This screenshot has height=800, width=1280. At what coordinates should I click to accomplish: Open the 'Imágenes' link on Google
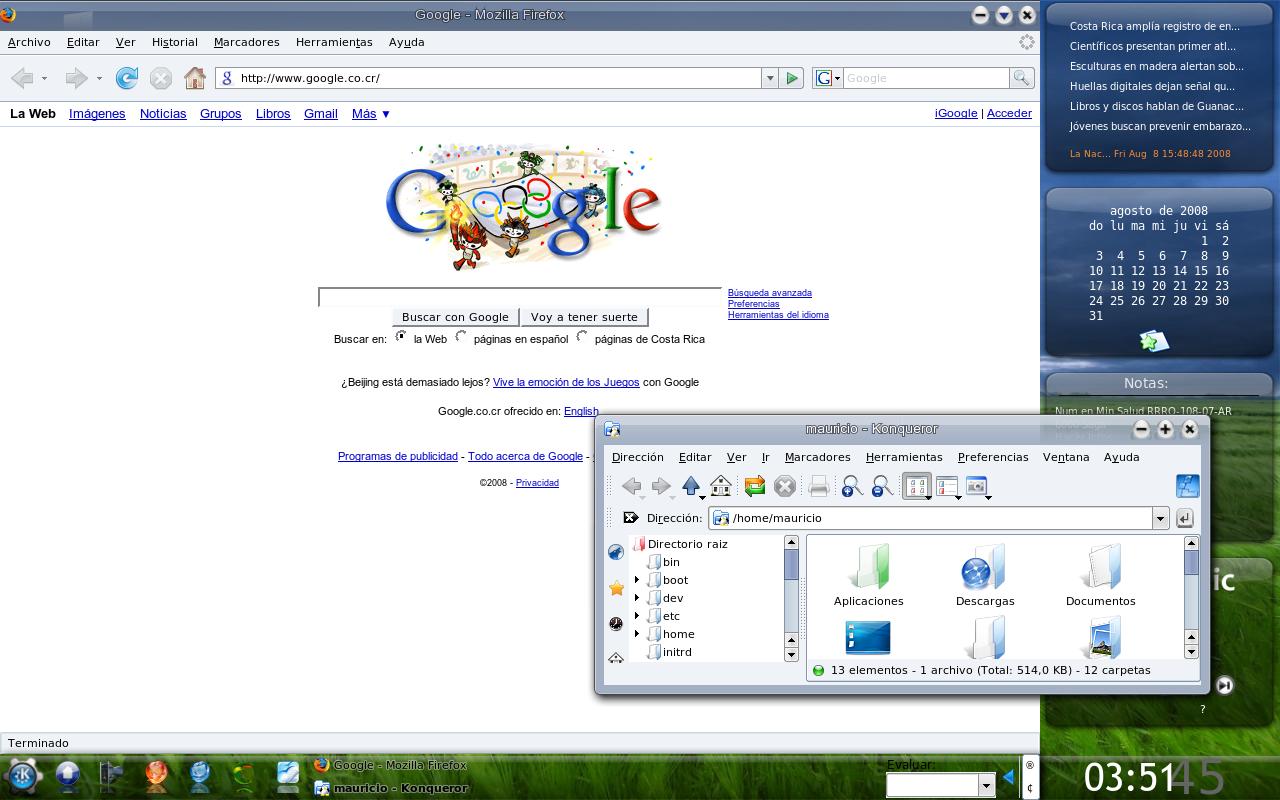pyautogui.click(x=97, y=114)
